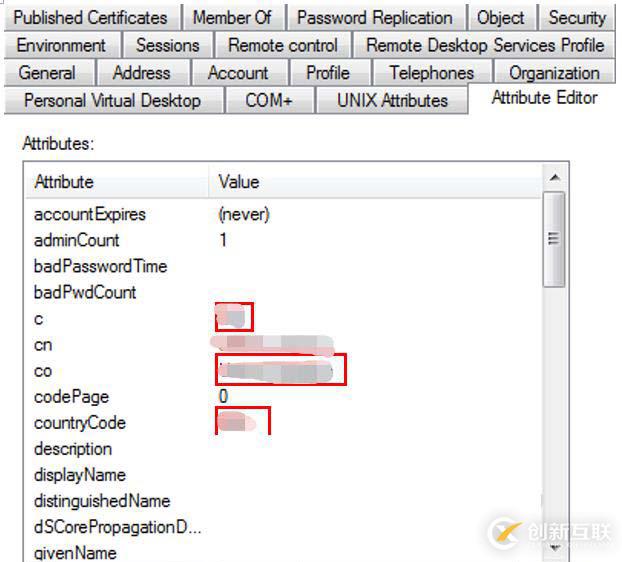The height and width of the screenshot is (562, 622).
Task: Open the Published Certificates tab
Action: click(91, 18)
